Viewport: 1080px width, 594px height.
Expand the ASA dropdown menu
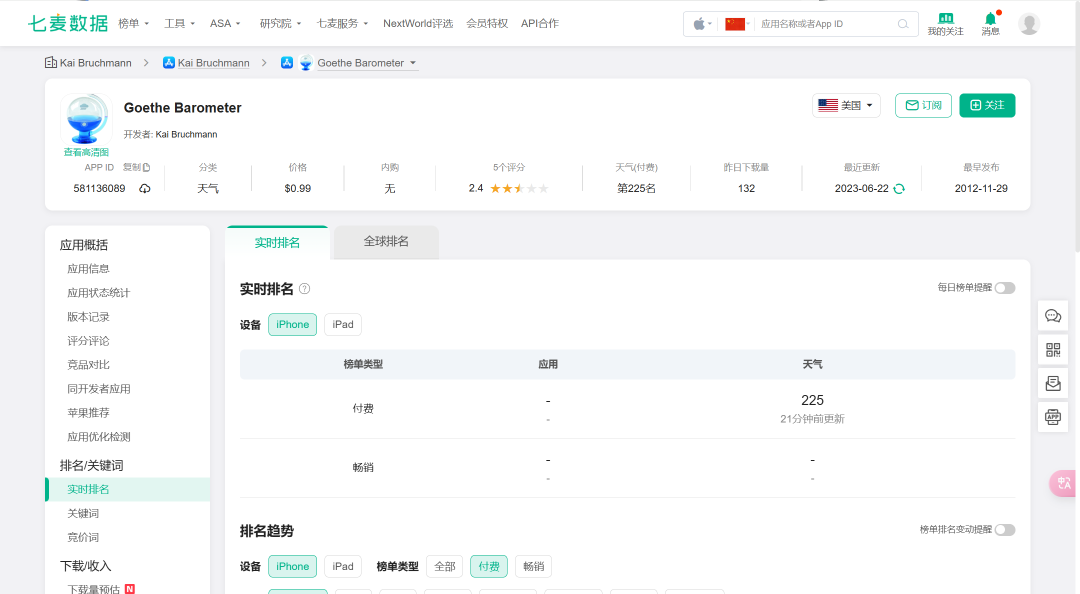tap(225, 23)
